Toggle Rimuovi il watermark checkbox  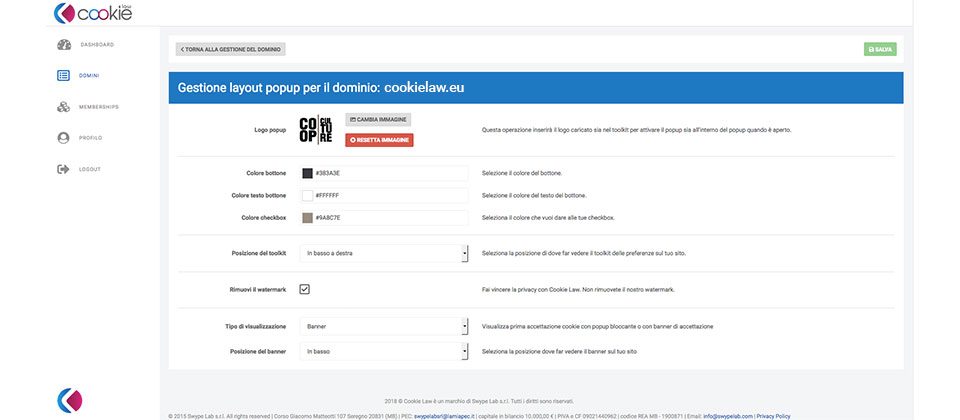304,290
